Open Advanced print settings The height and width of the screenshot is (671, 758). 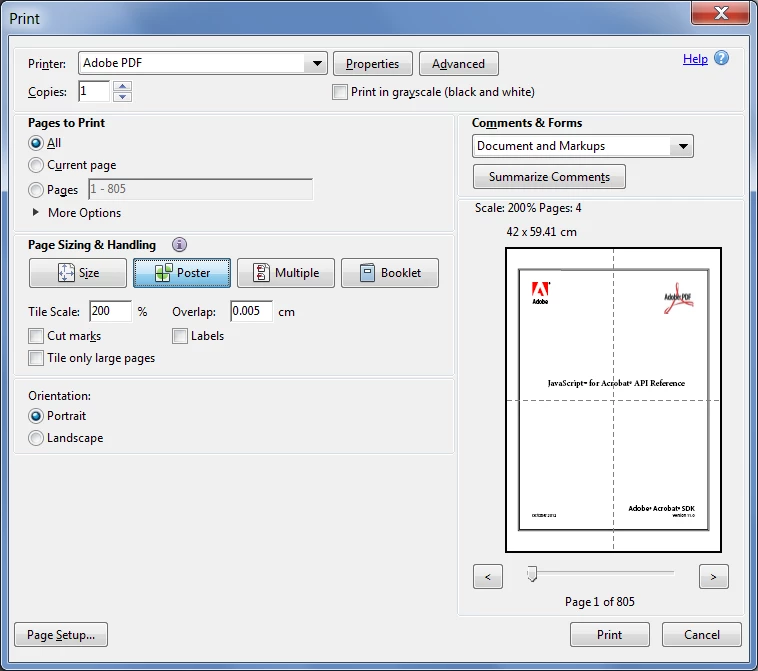tap(458, 64)
